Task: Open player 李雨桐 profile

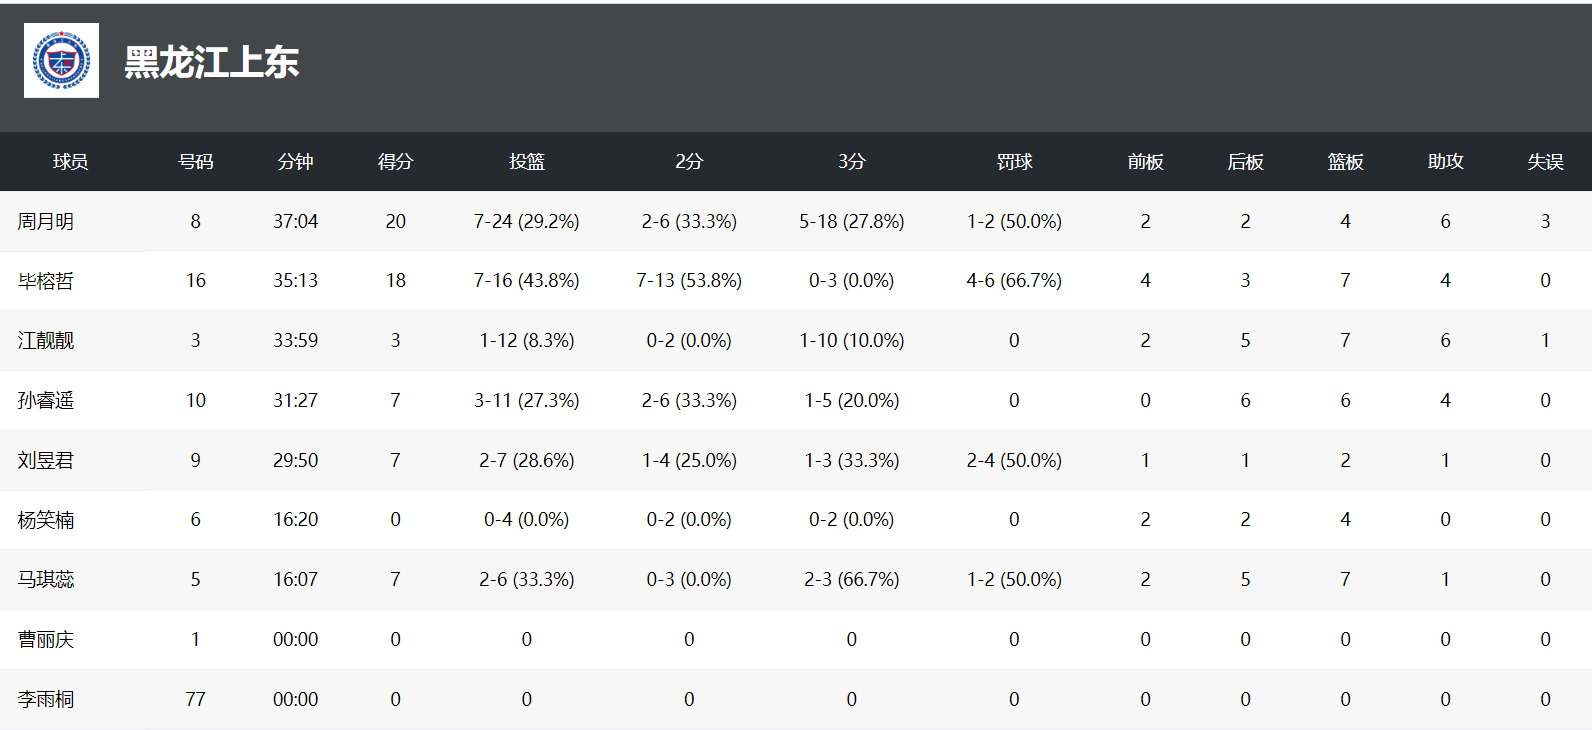Action: pos(46,700)
